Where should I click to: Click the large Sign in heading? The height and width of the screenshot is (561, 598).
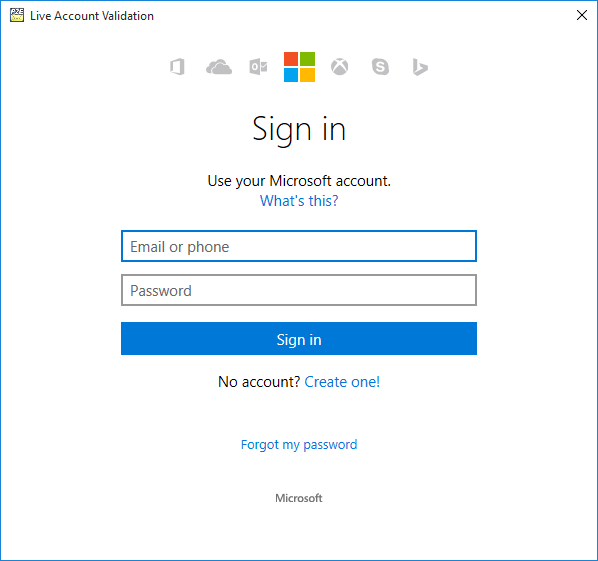point(299,130)
